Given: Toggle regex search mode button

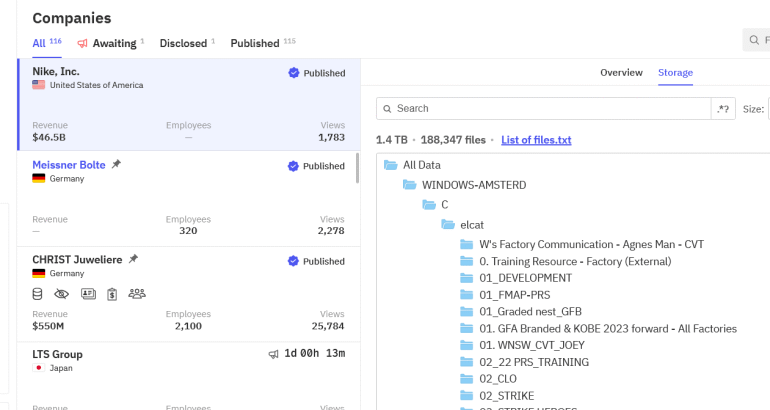Looking at the screenshot, I should 722,108.
